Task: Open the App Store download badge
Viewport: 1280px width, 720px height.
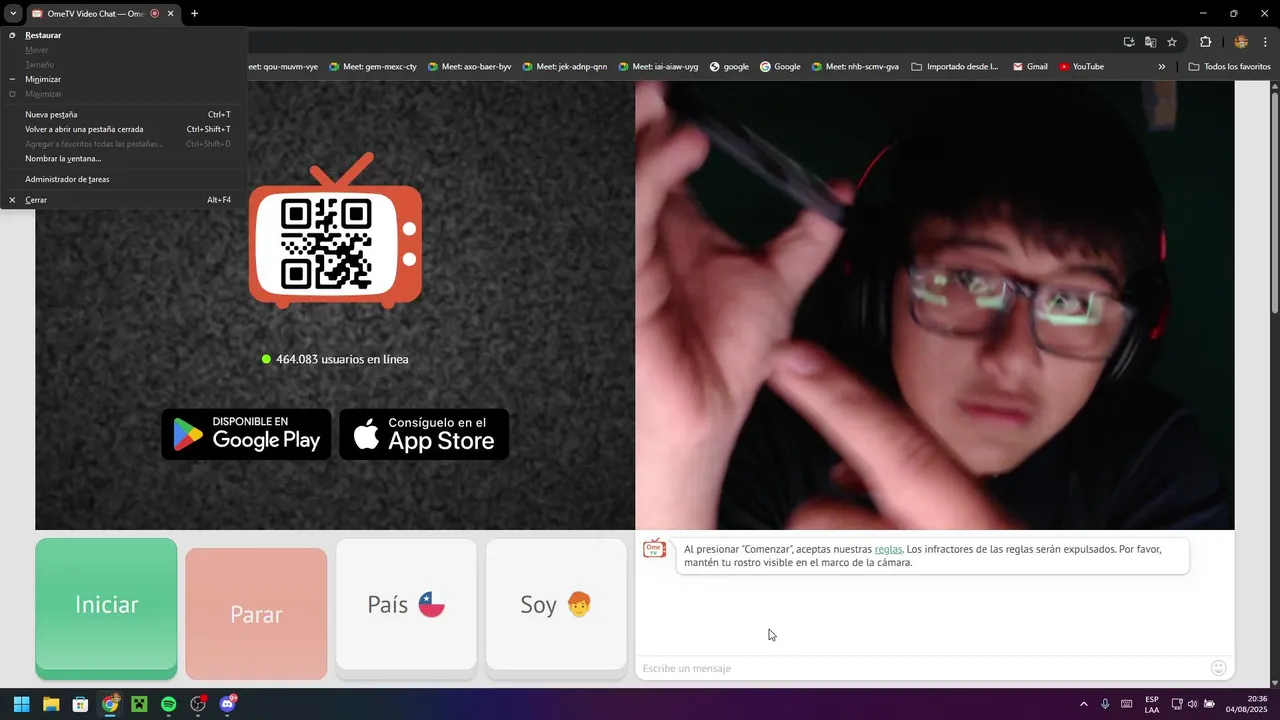Action: click(x=424, y=434)
